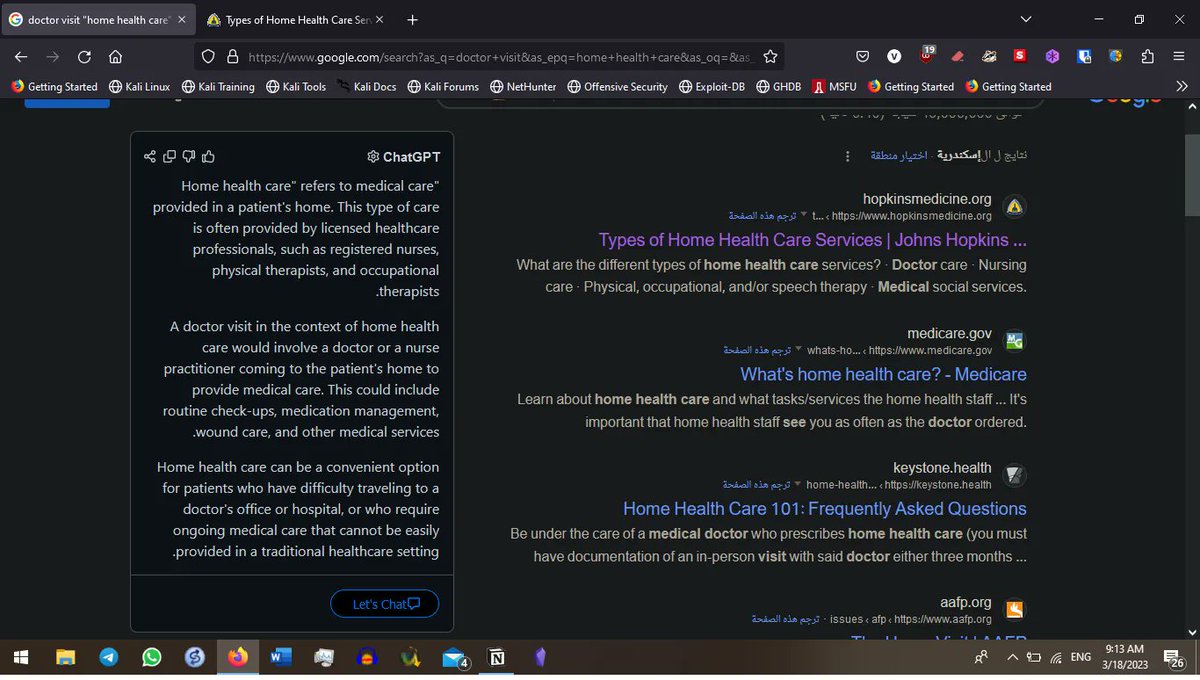
Task: Expand keystone.health result options arrow
Action: click(797, 484)
